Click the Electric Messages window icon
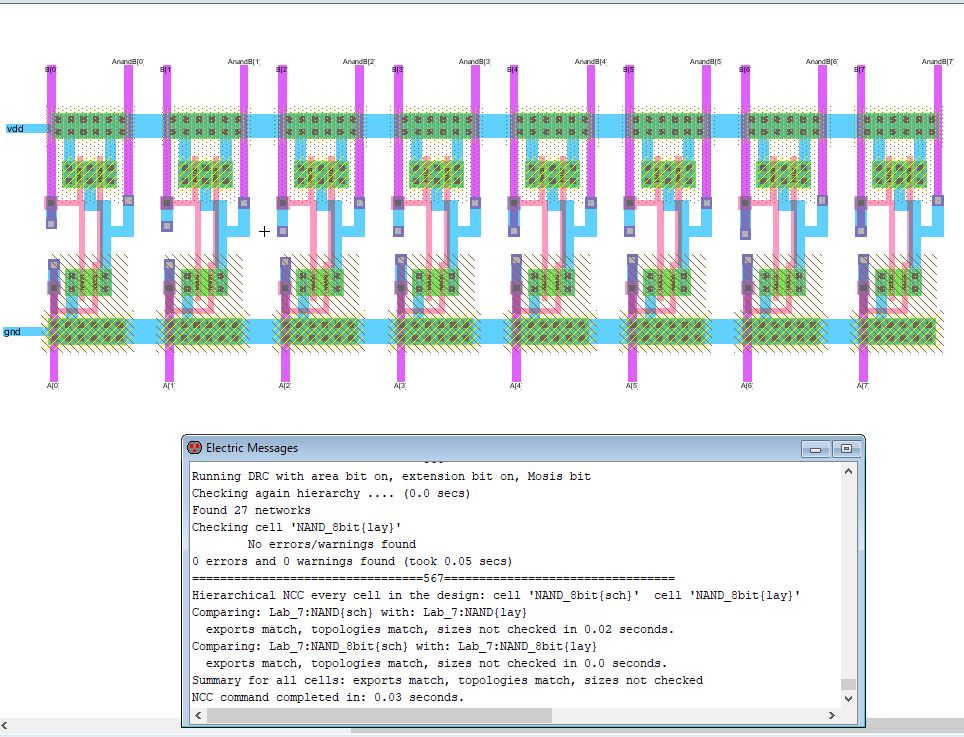Screen dimensions: 964x737 pos(194,448)
